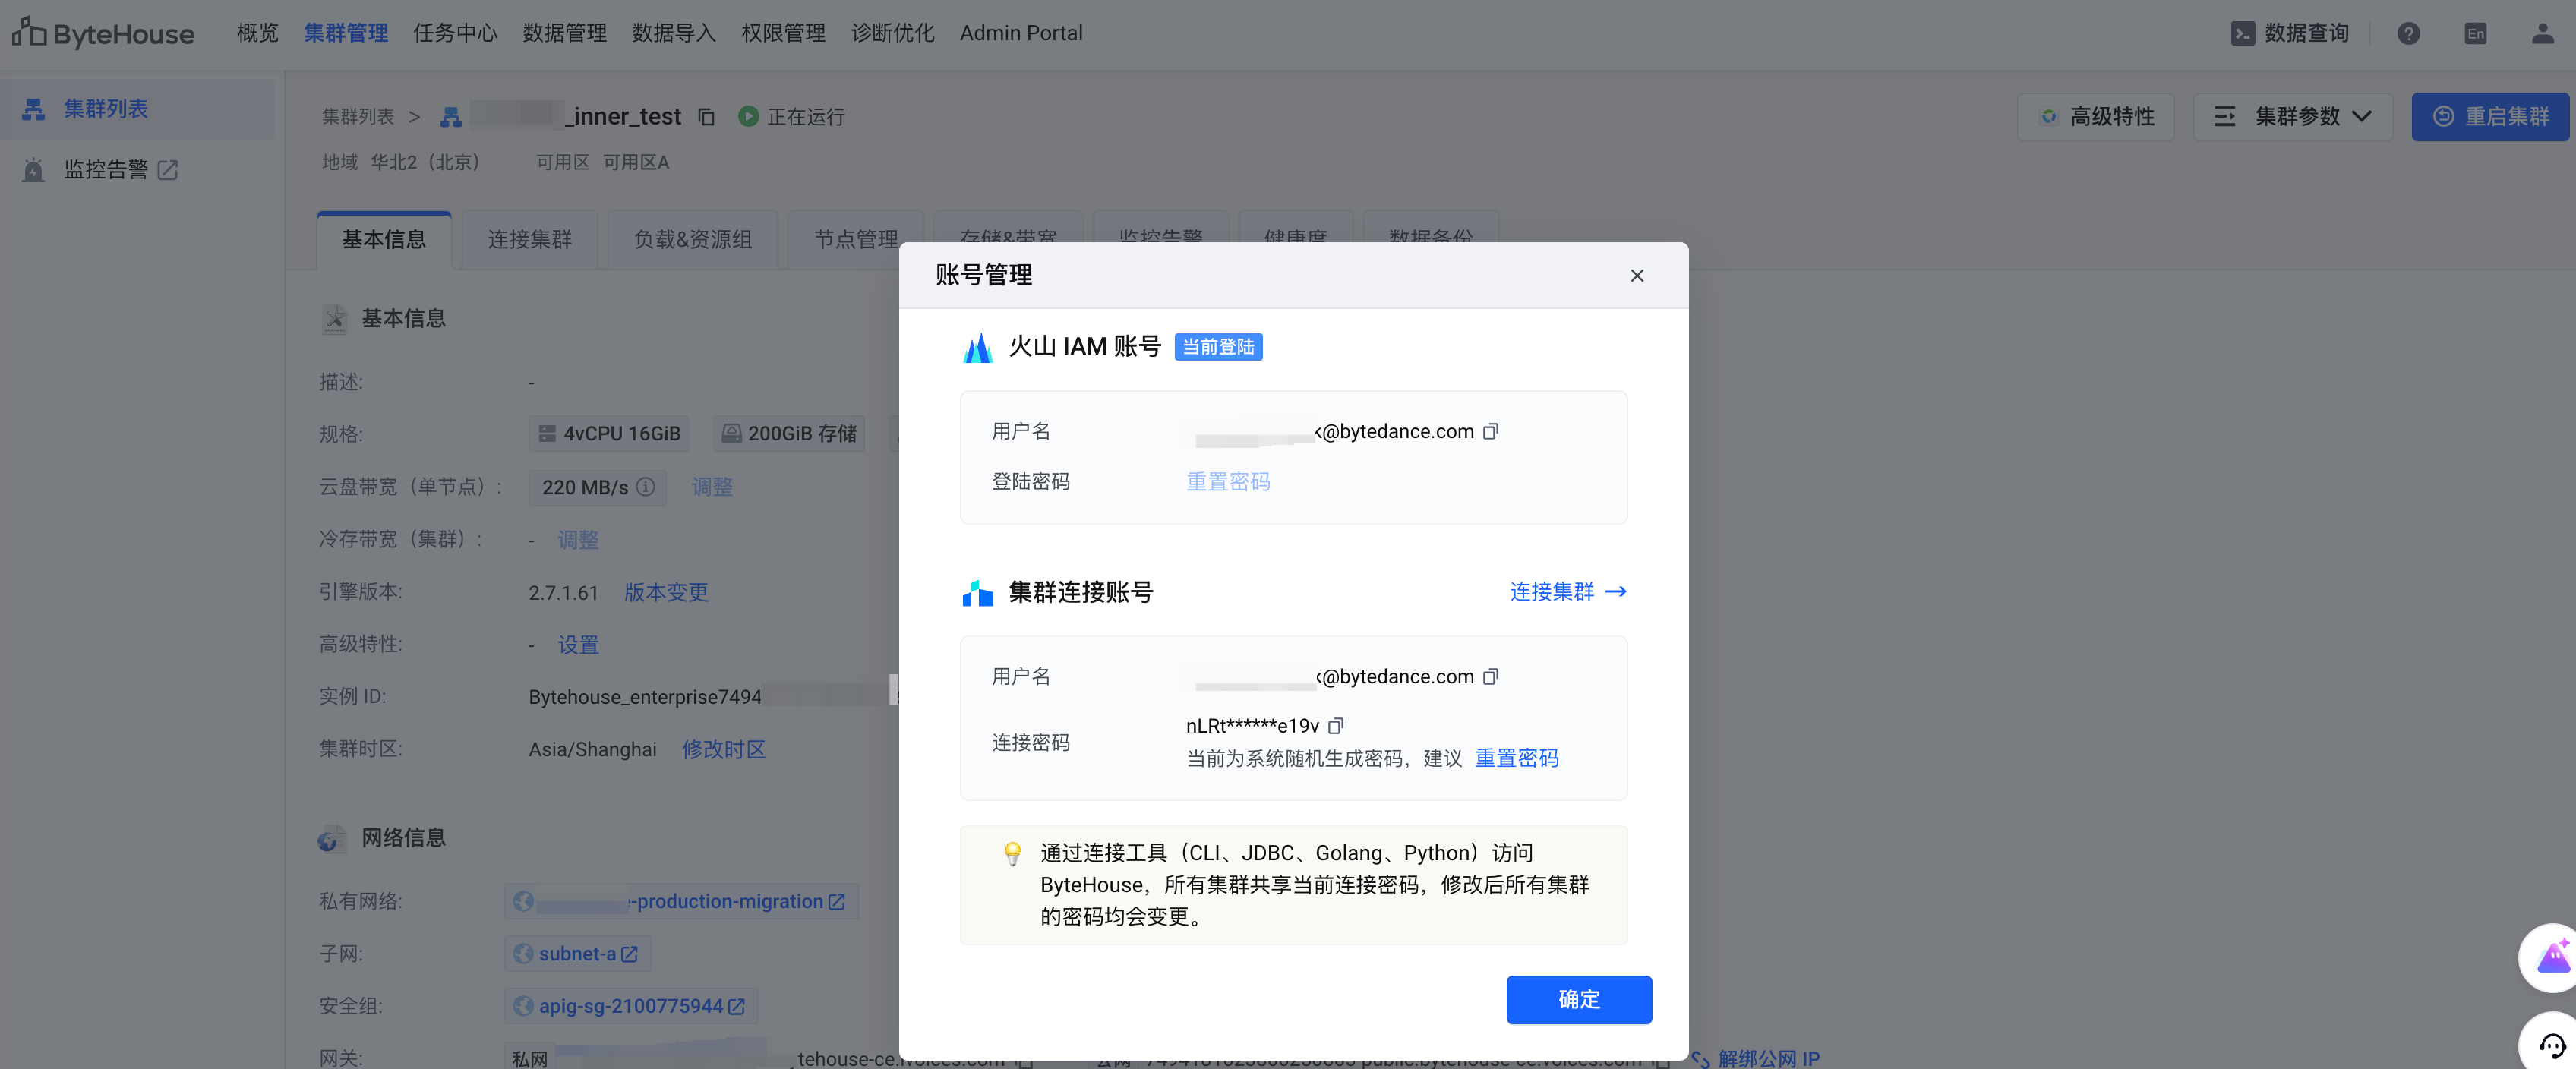Screen dimensions: 2576x1069
Task: Open production-migration network external link icon
Action: 836,901
